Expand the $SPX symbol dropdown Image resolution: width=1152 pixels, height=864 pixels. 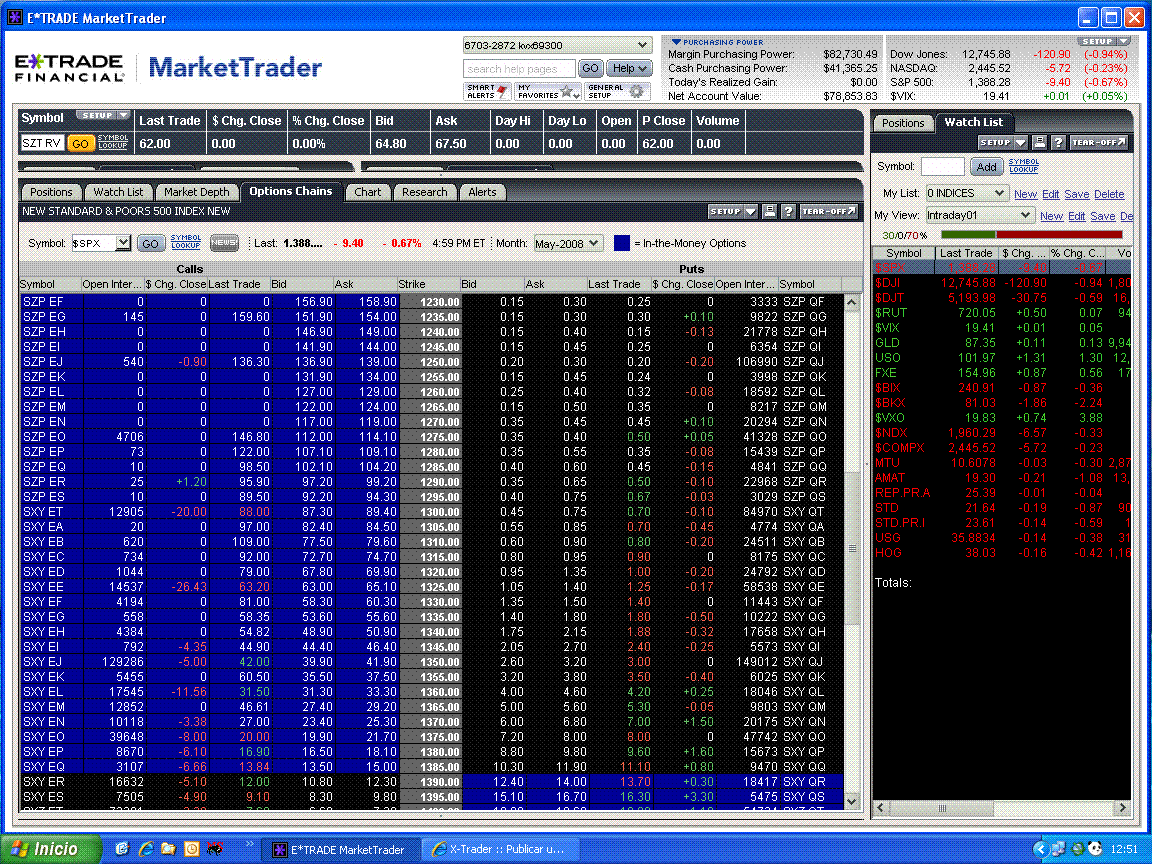click(123, 242)
